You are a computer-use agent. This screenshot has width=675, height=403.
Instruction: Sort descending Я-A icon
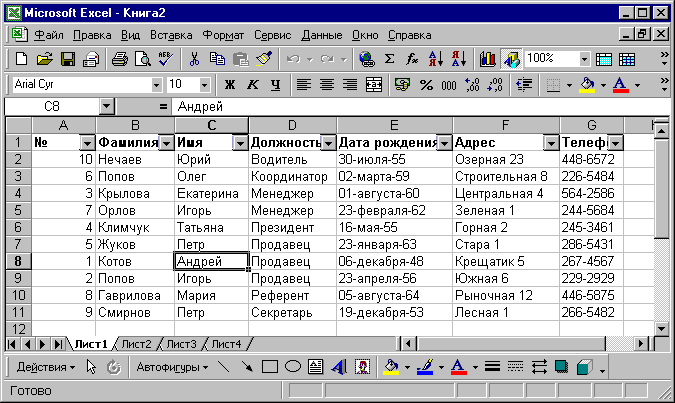coord(459,59)
